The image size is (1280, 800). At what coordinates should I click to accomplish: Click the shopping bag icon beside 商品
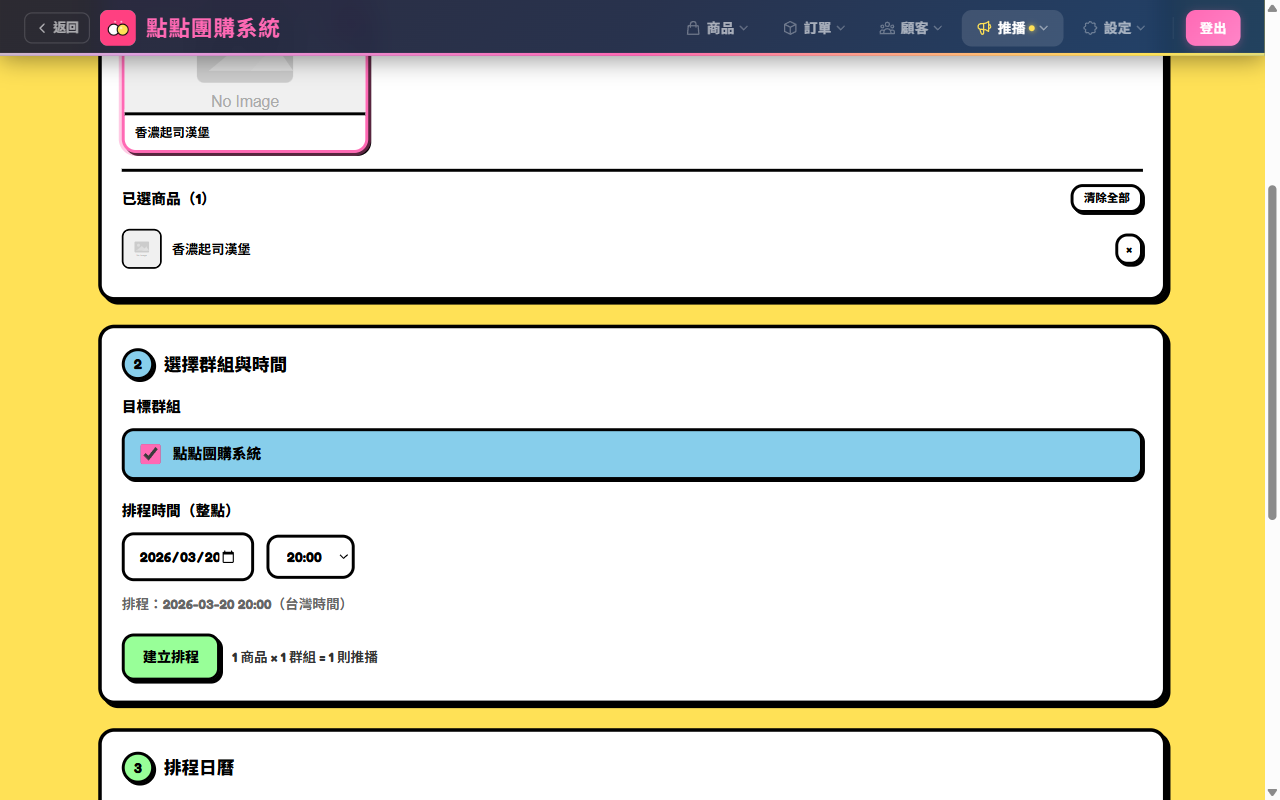pos(692,28)
